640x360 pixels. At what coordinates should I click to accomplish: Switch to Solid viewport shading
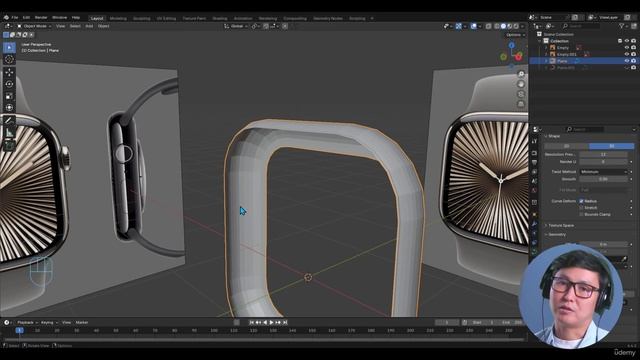(503, 26)
